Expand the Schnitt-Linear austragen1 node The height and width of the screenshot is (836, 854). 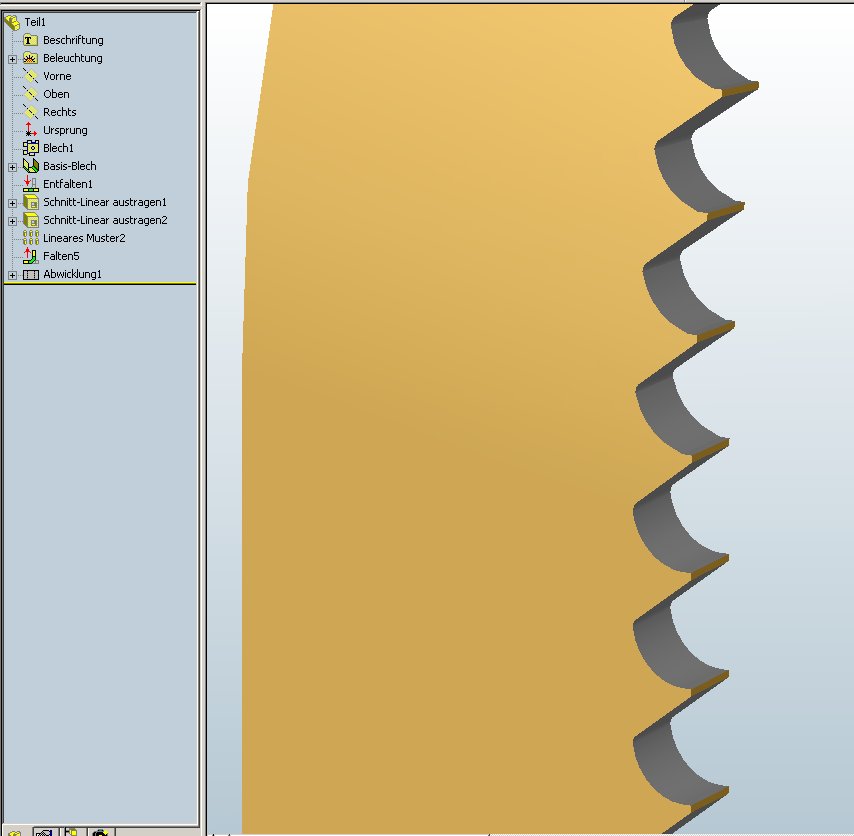tap(13, 203)
